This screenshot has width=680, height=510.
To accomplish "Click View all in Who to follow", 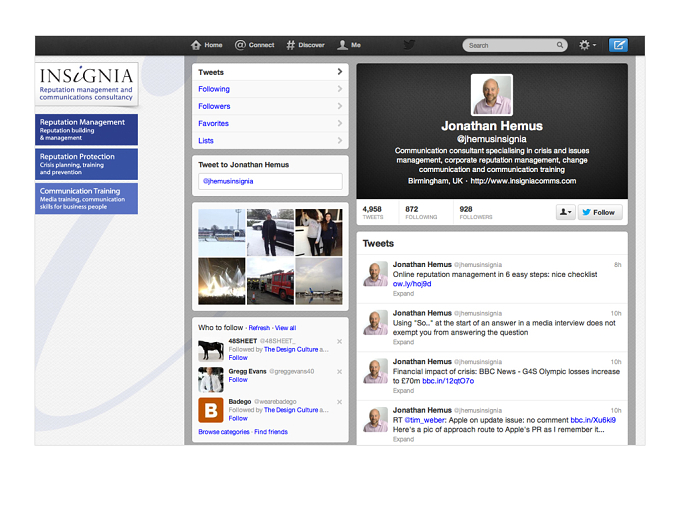I will click(x=285, y=328).
